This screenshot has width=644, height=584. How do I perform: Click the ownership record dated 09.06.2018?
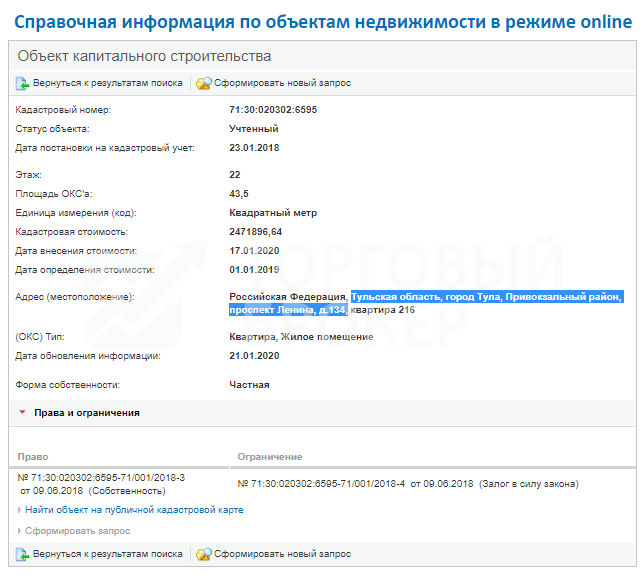(101, 484)
